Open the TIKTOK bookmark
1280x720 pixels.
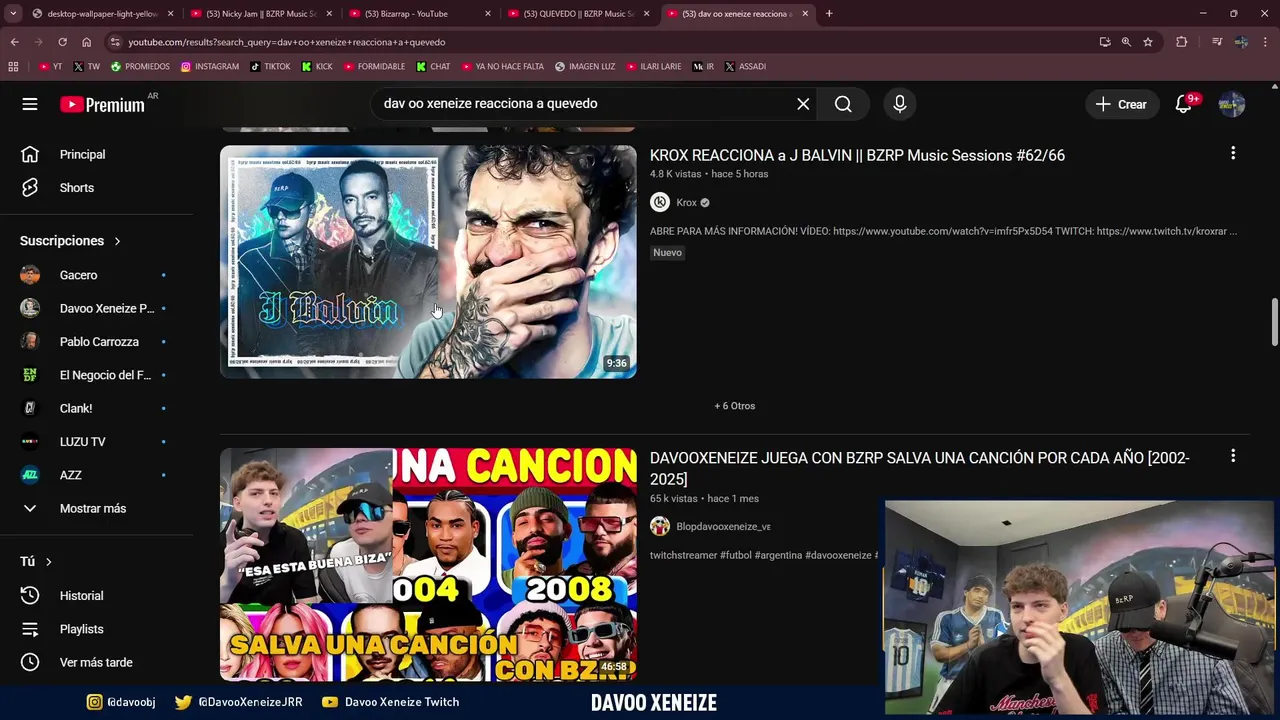tap(270, 67)
